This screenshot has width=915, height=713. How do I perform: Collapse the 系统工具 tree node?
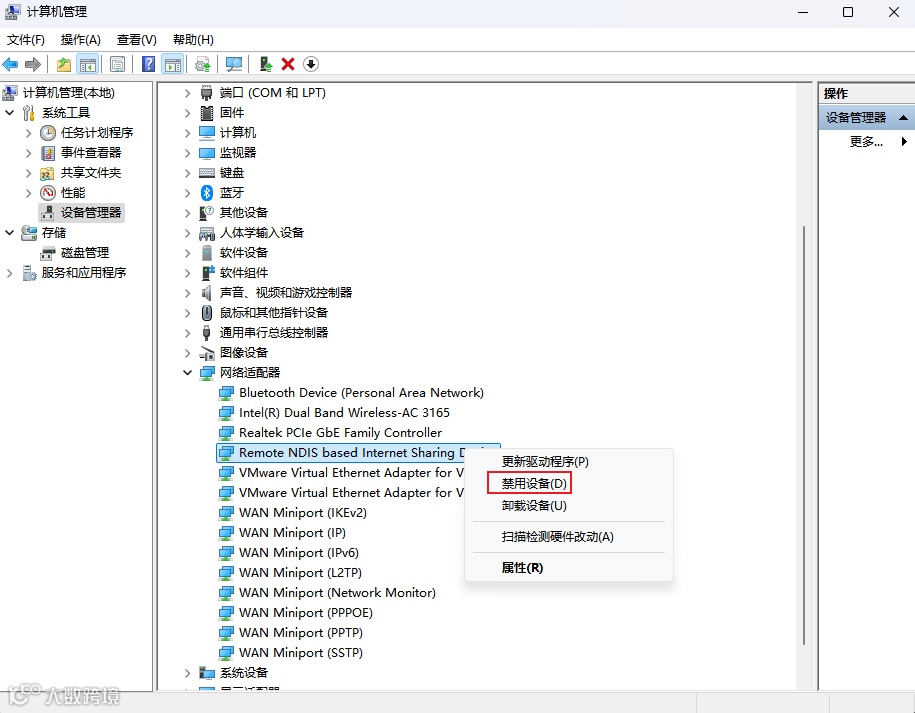[x=9, y=113]
